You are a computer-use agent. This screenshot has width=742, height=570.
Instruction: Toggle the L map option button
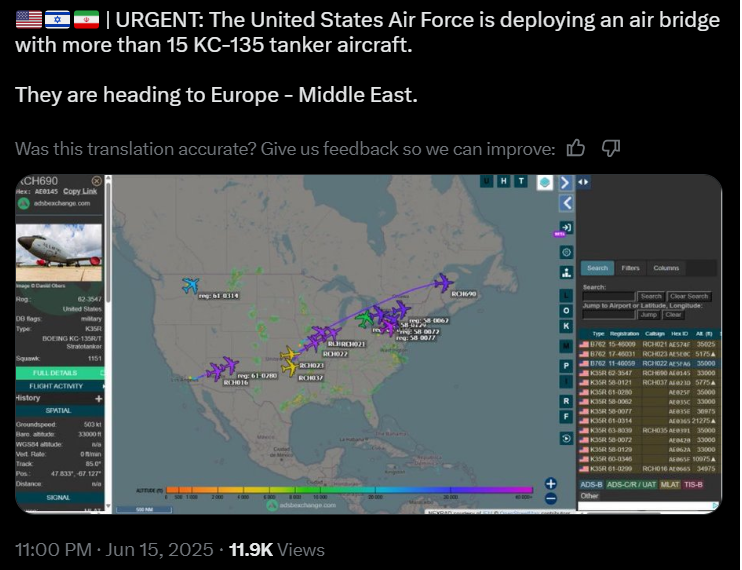pos(566,296)
